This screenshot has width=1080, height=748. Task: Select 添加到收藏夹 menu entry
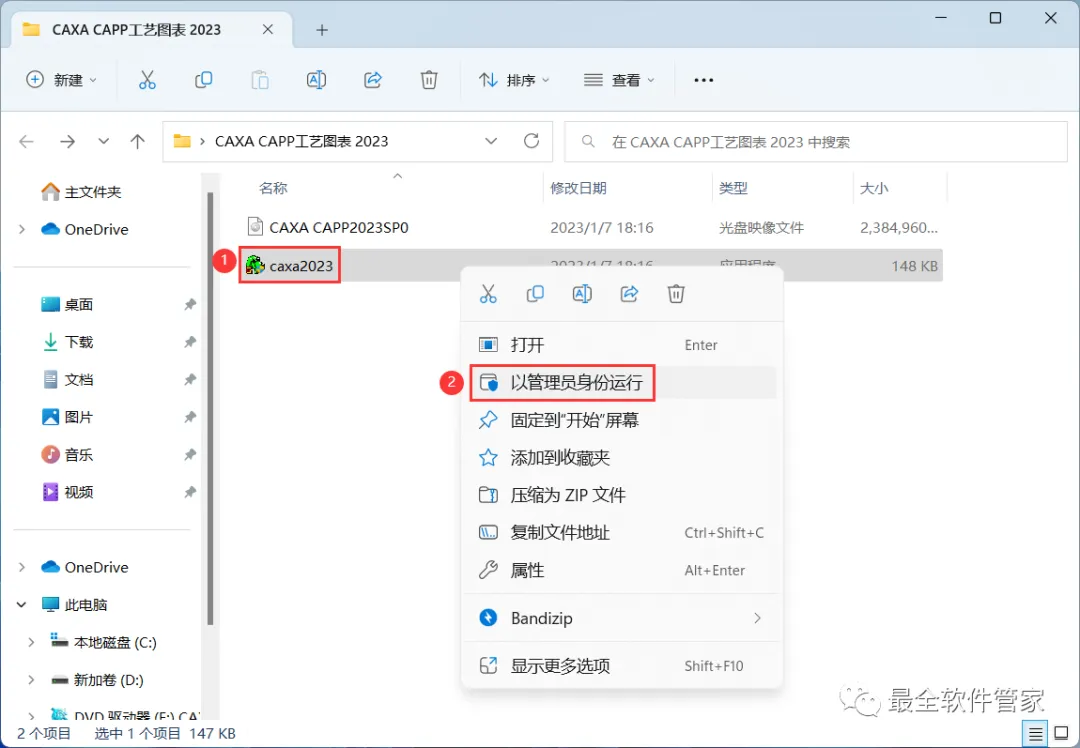tap(622, 457)
